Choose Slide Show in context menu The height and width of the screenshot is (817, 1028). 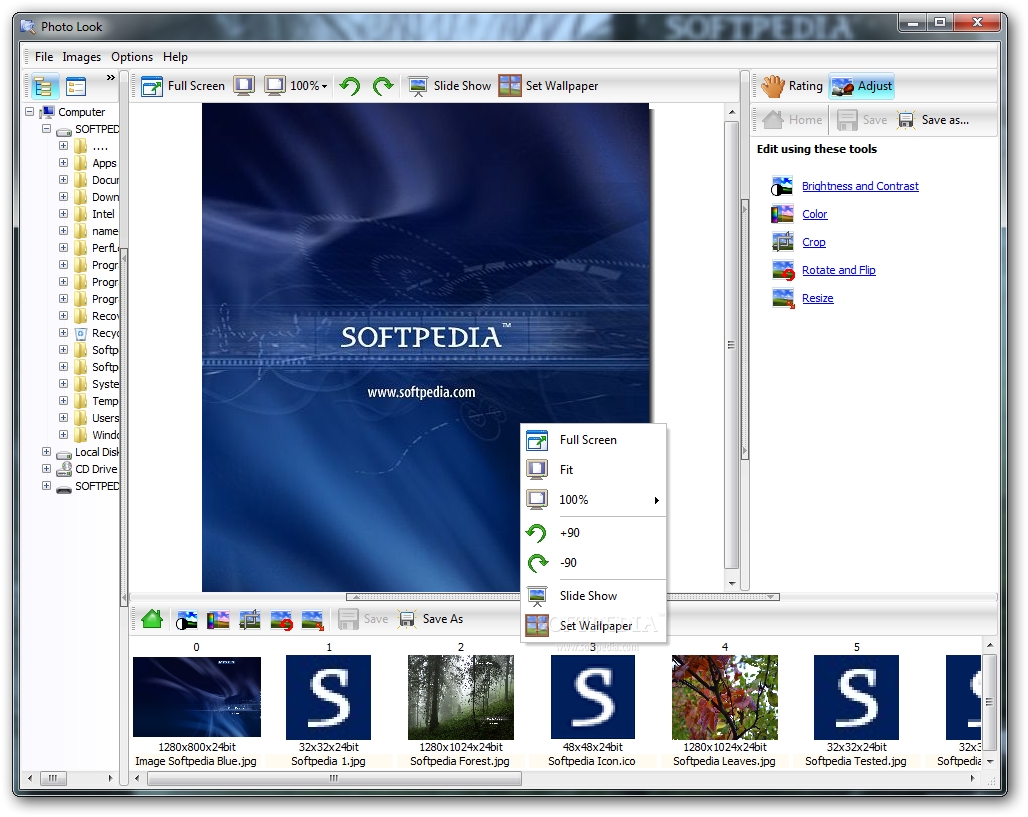point(593,595)
